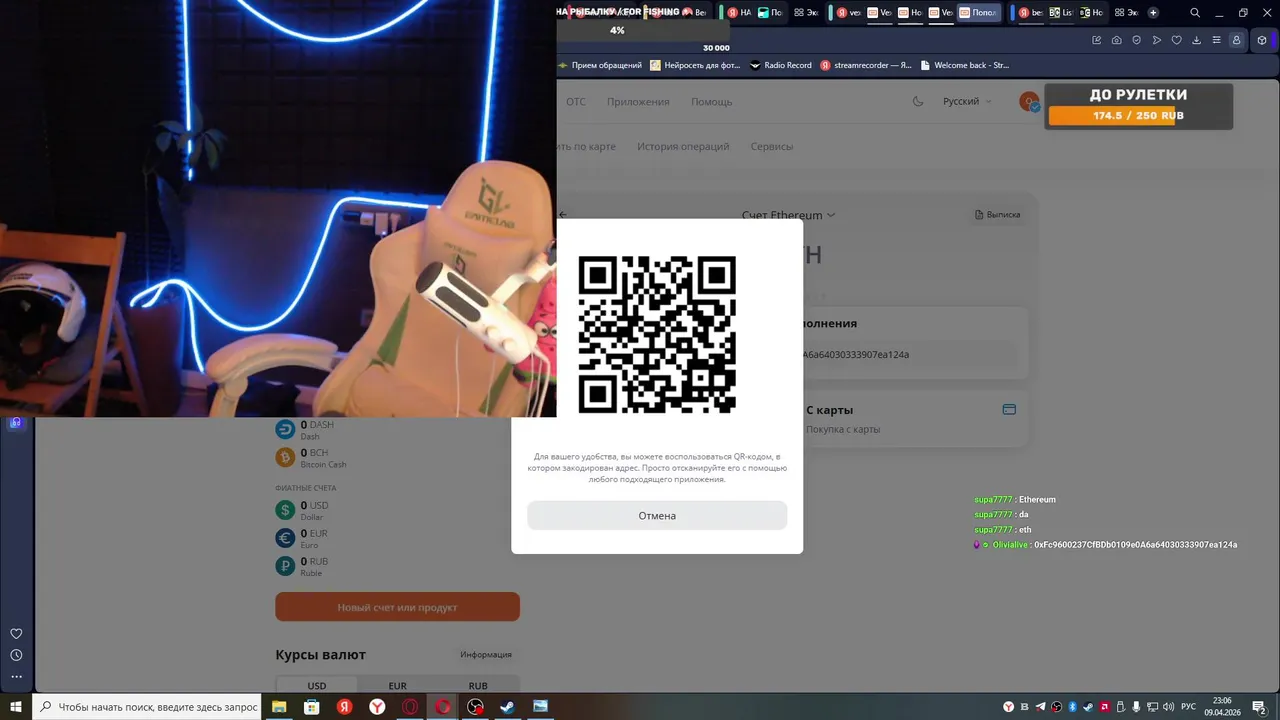1280x720 pixels.
Task: Click the Windows taskbar search box
Action: pyautogui.click(x=148, y=707)
